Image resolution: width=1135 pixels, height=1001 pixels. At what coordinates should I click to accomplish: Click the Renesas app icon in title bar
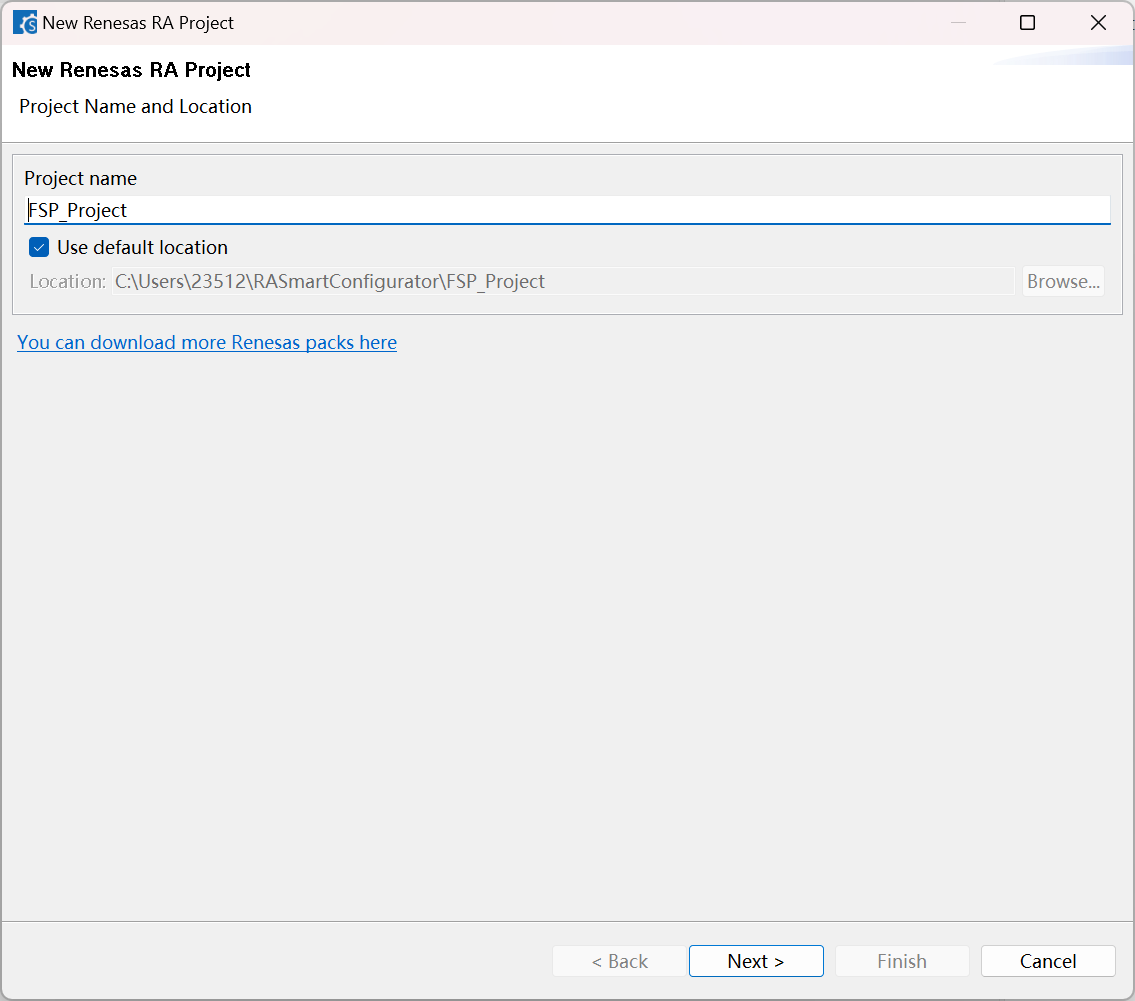coord(25,22)
